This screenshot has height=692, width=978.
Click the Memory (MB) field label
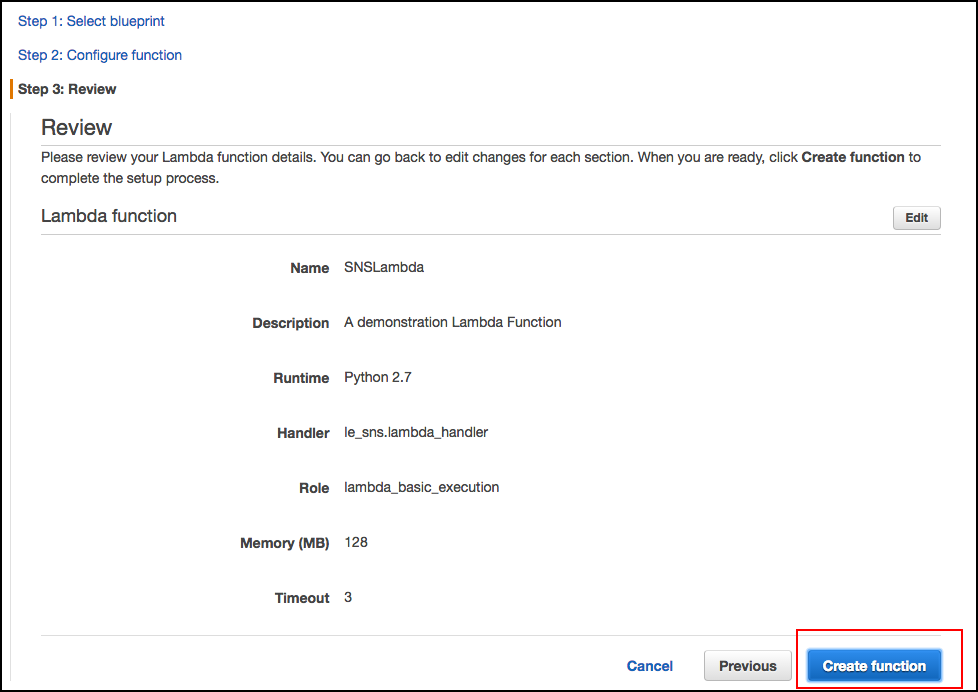tap(284, 543)
